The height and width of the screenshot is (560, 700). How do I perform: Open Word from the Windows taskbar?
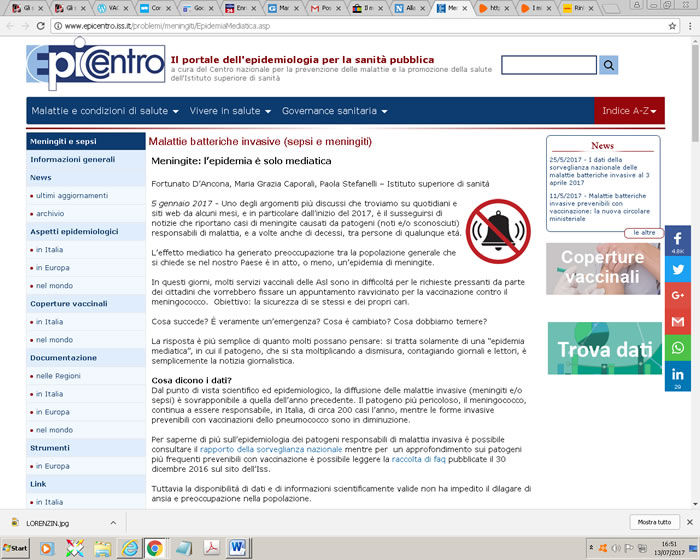238,547
